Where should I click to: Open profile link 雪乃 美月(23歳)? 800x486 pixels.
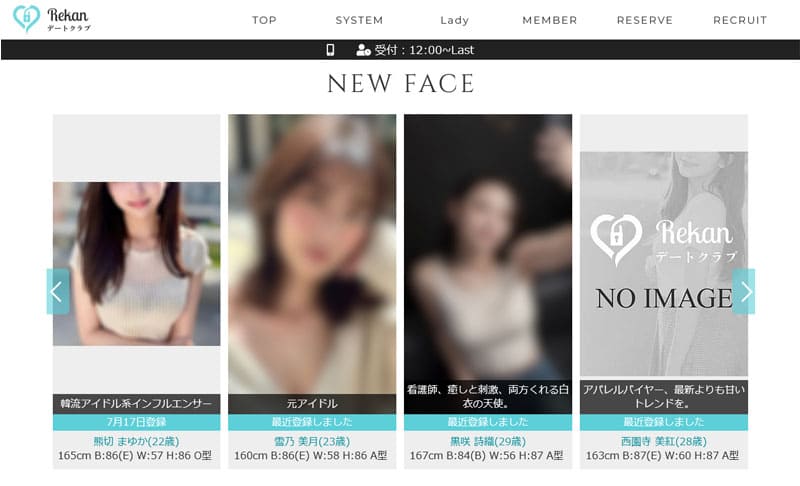pos(312,440)
